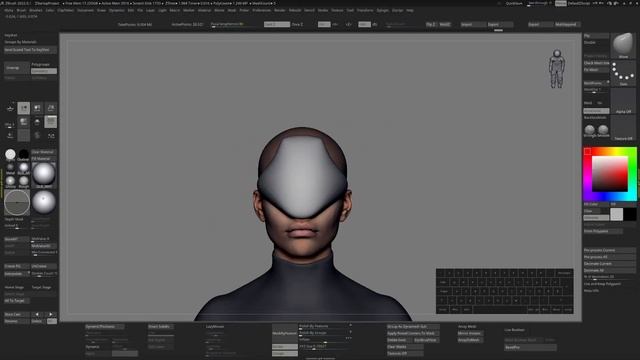Image resolution: width=640 pixels, height=360 pixels.
Task: Adjust the % of decimation slider
Action: click(x=609, y=277)
